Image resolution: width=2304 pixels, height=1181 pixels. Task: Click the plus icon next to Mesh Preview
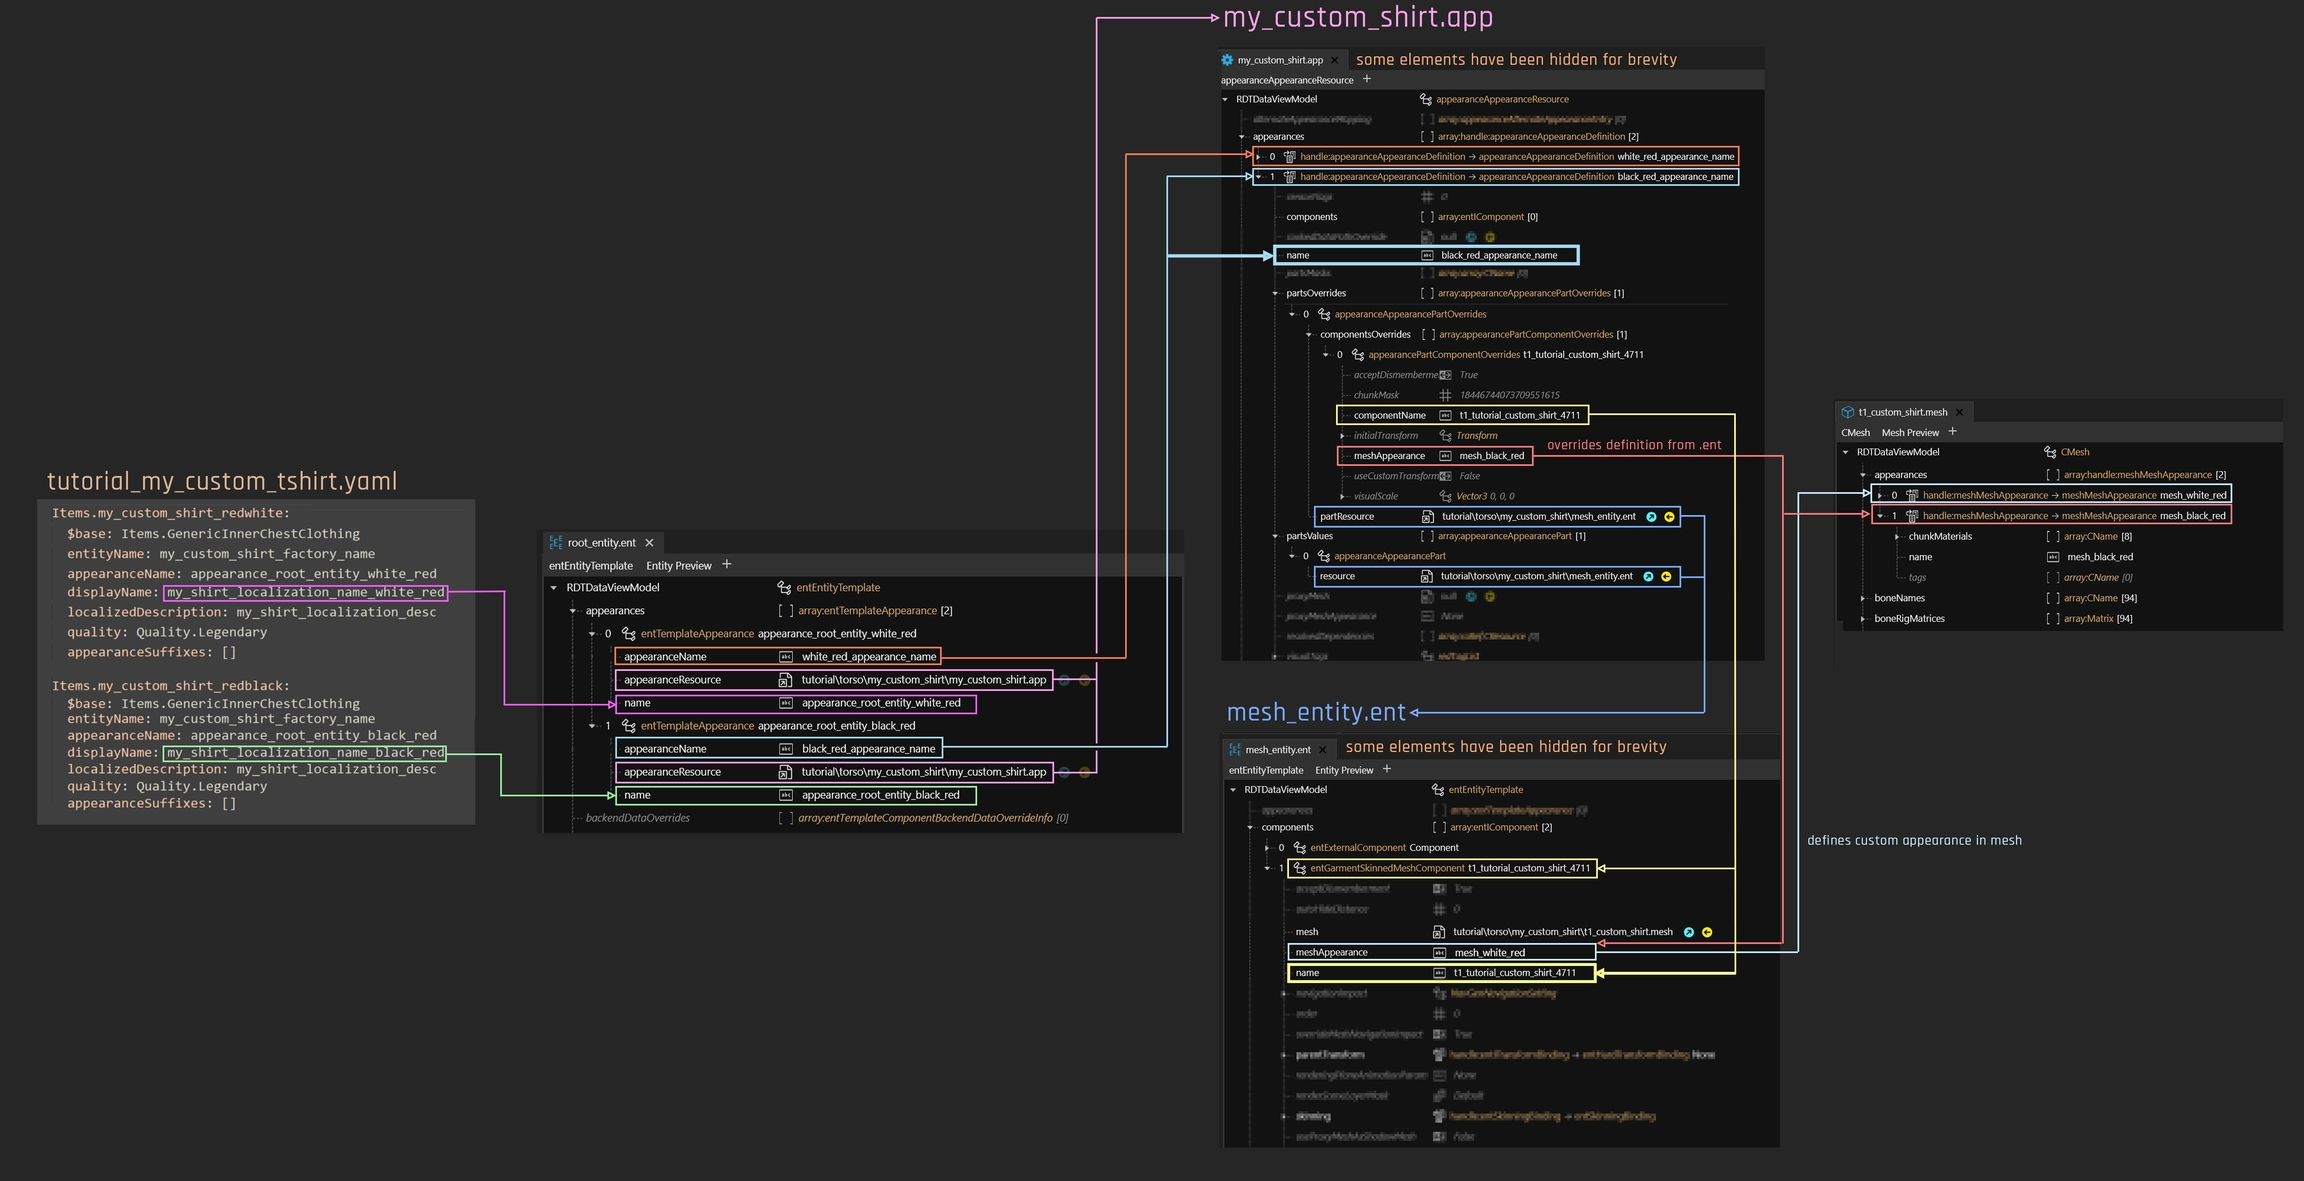(1953, 432)
